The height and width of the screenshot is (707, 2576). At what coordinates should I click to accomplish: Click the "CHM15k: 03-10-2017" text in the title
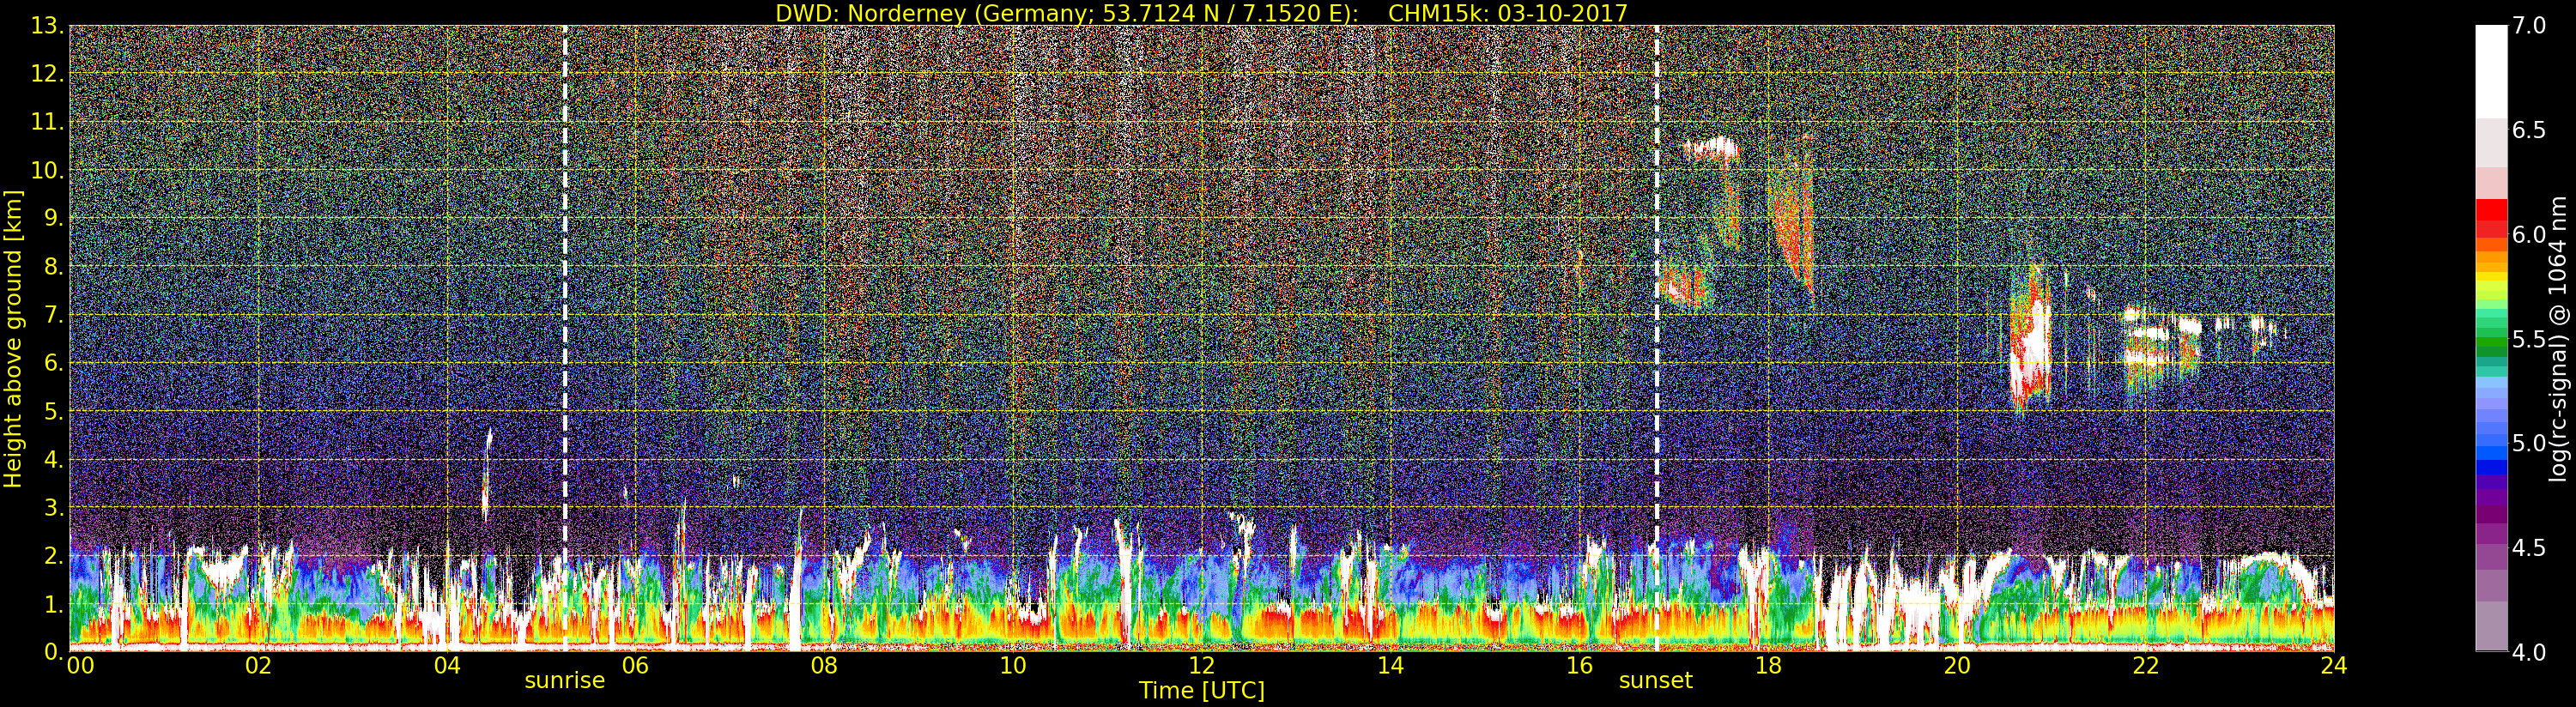click(1508, 13)
